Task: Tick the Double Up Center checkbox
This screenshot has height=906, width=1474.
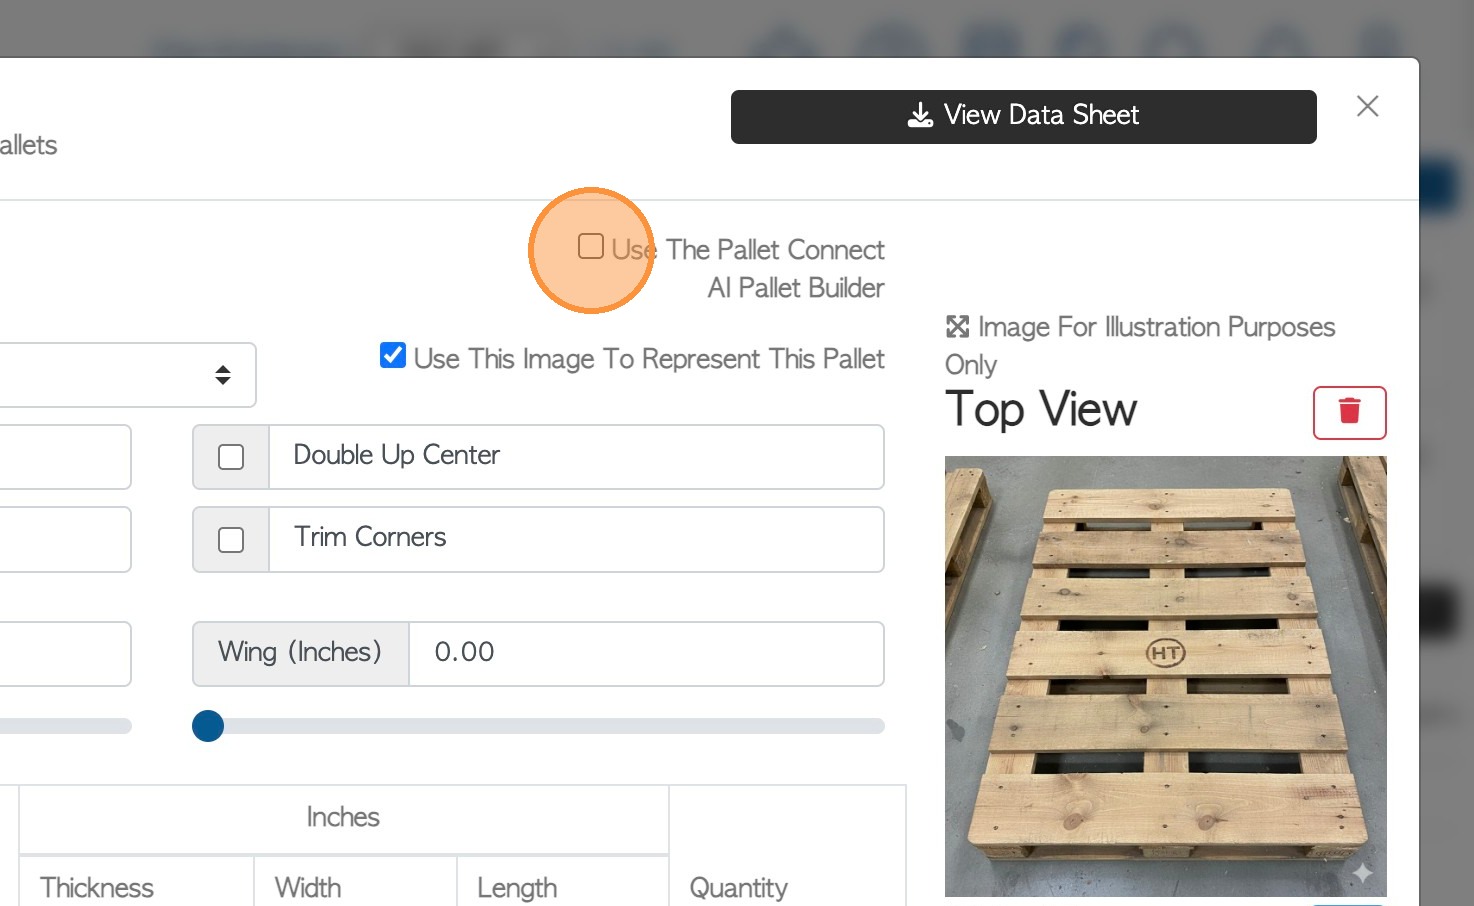Action: (x=231, y=457)
